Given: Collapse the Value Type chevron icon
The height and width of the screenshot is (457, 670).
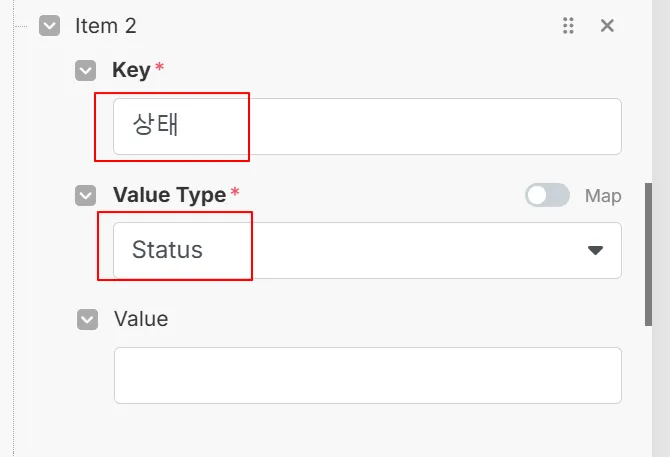Looking at the screenshot, I should click(87, 196).
